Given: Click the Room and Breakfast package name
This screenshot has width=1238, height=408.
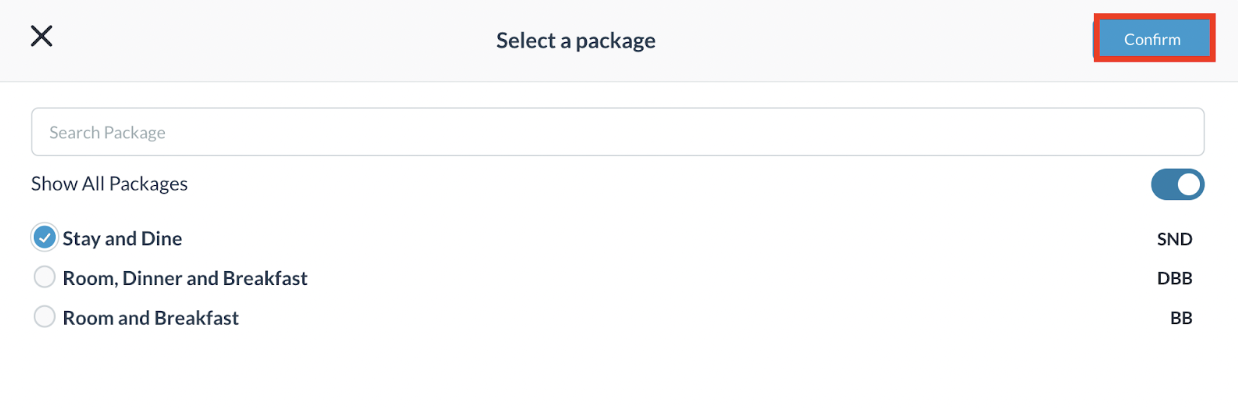Looking at the screenshot, I should tap(151, 318).
